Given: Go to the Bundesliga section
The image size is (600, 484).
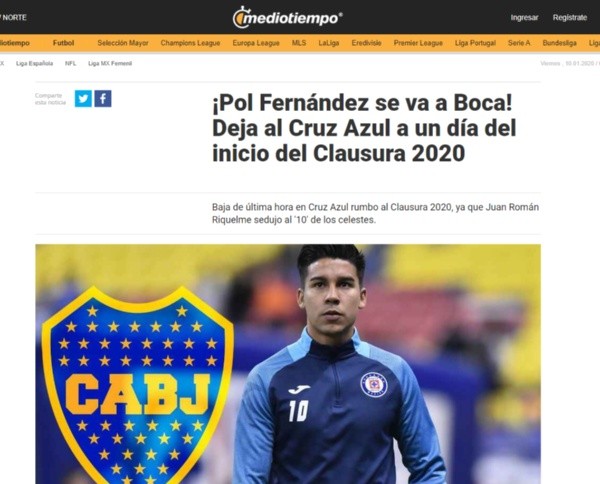Looking at the screenshot, I should 559,43.
